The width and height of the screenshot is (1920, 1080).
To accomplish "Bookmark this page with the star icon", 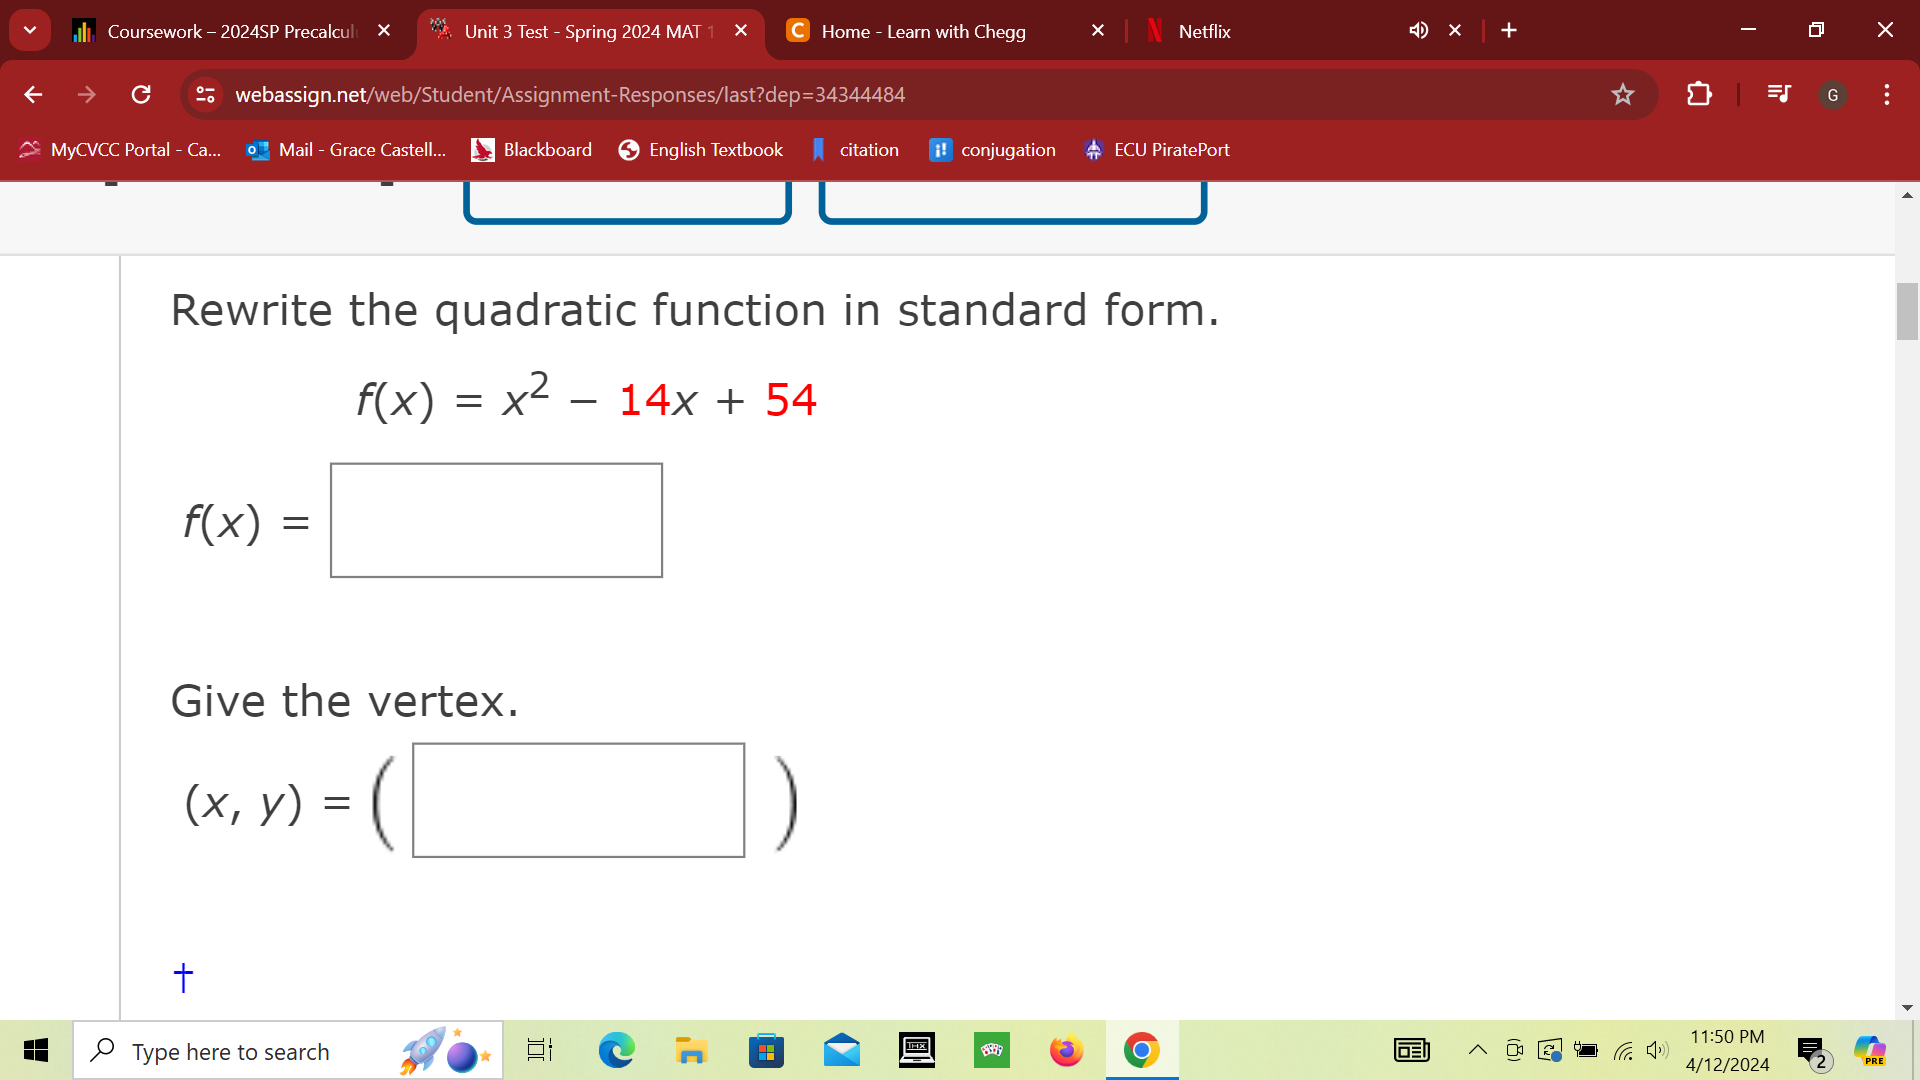I will pyautogui.click(x=1622, y=94).
